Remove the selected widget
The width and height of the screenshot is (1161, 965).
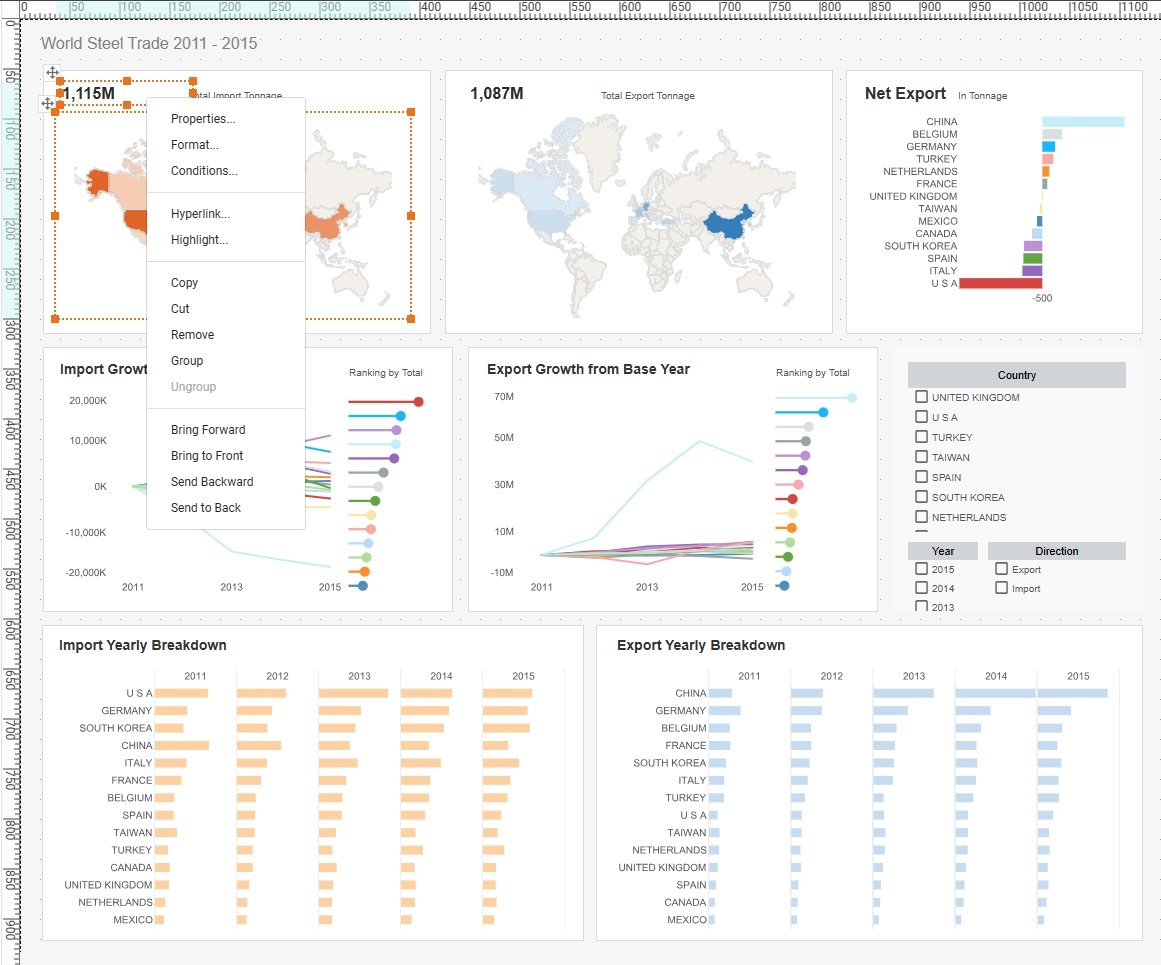click(190, 334)
